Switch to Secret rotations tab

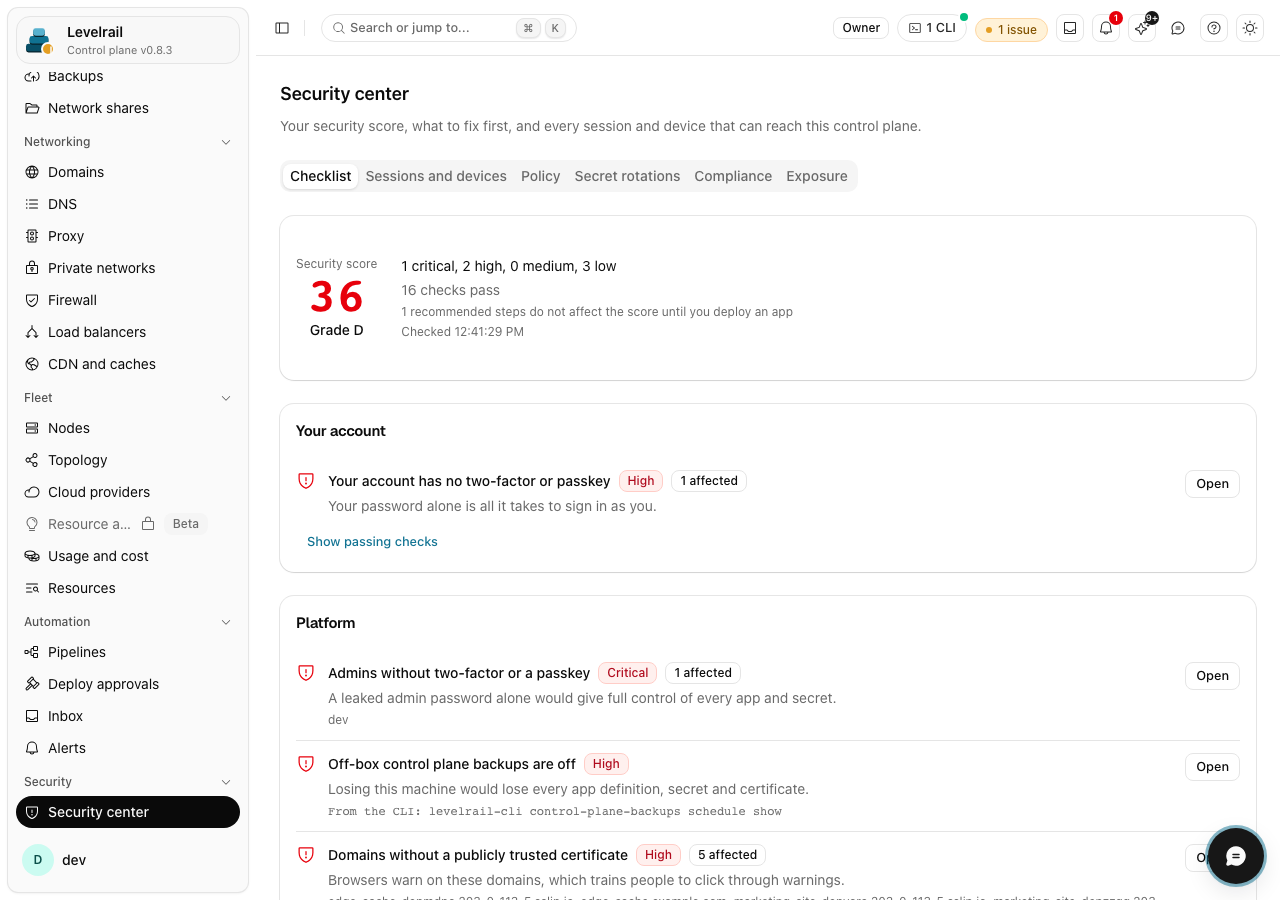pyautogui.click(x=627, y=176)
